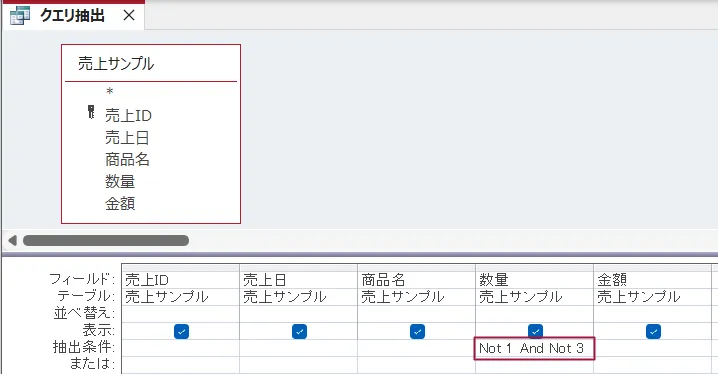718x374 pixels.
Task: Click the column selector above 数量 column
Action: tap(535, 268)
